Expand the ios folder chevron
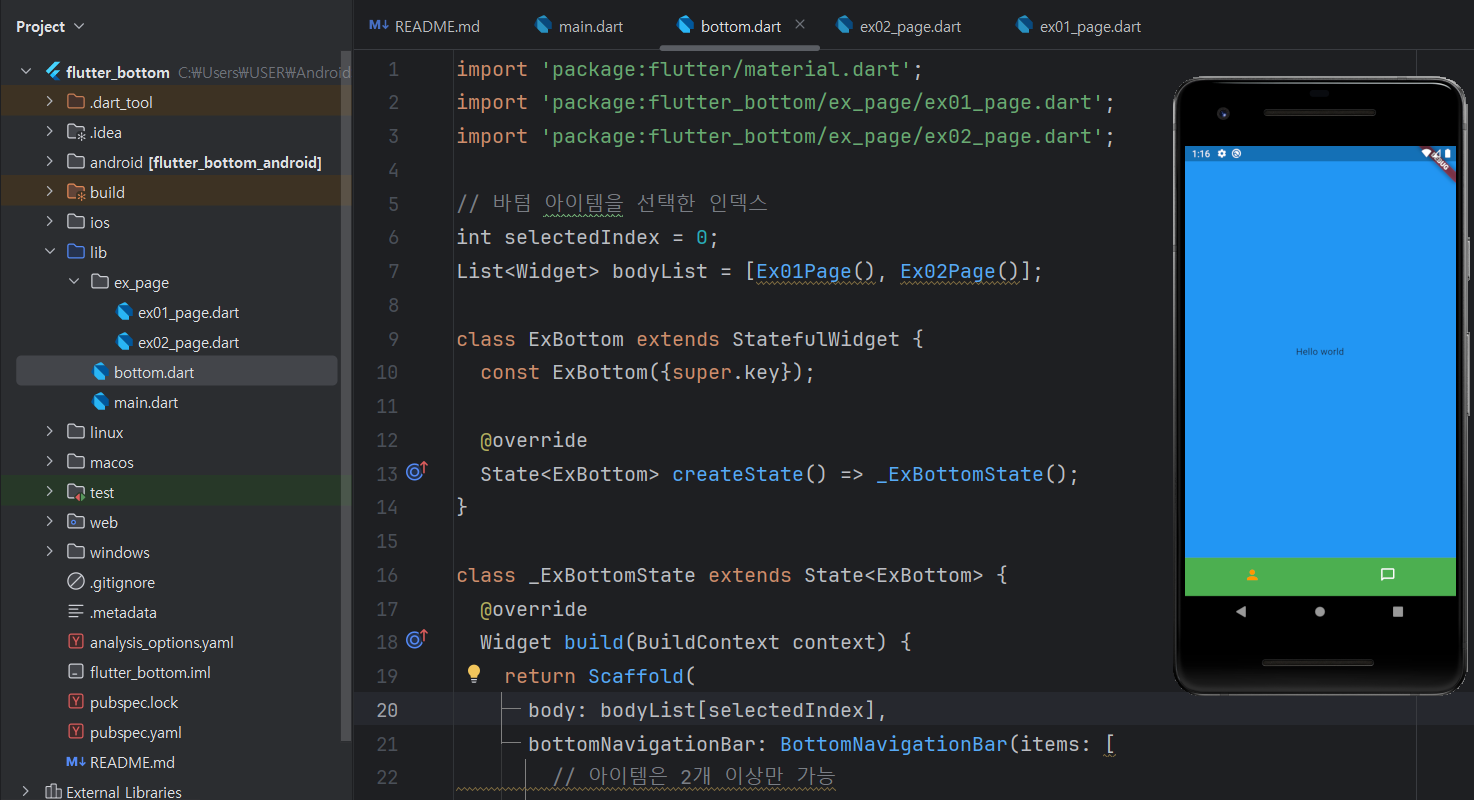Image resolution: width=1474 pixels, height=800 pixels. point(50,222)
